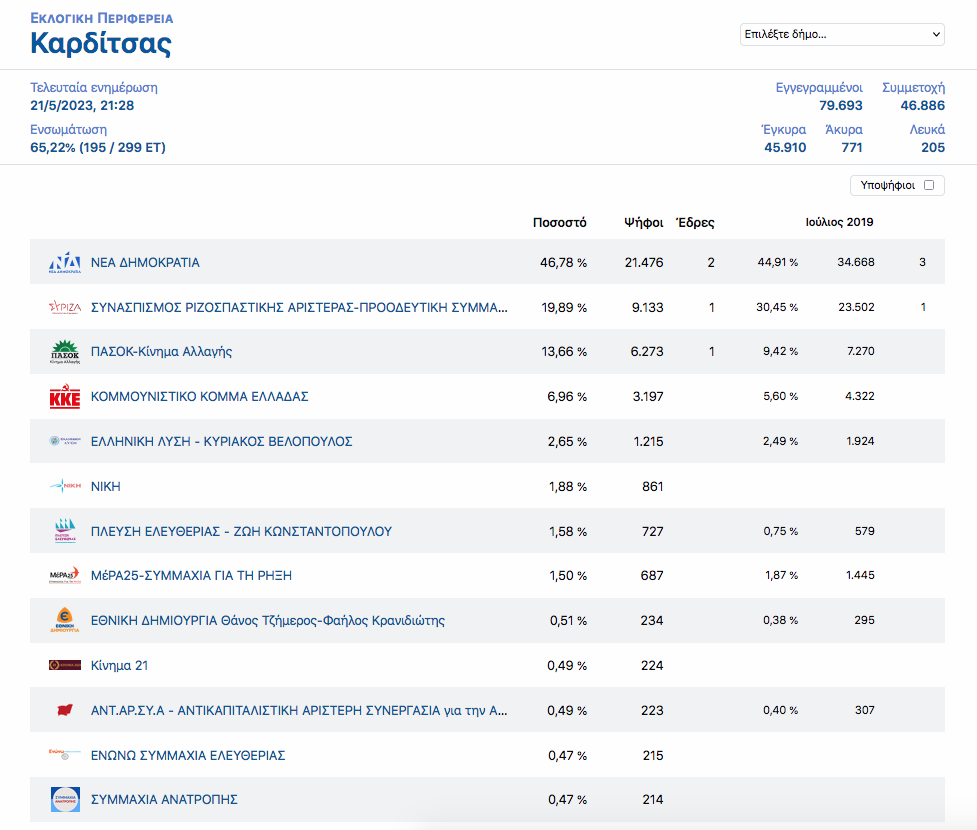The height and width of the screenshot is (830, 977).
Task: Click ΚΚΕ vote count 3.197
Action: point(648,396)
